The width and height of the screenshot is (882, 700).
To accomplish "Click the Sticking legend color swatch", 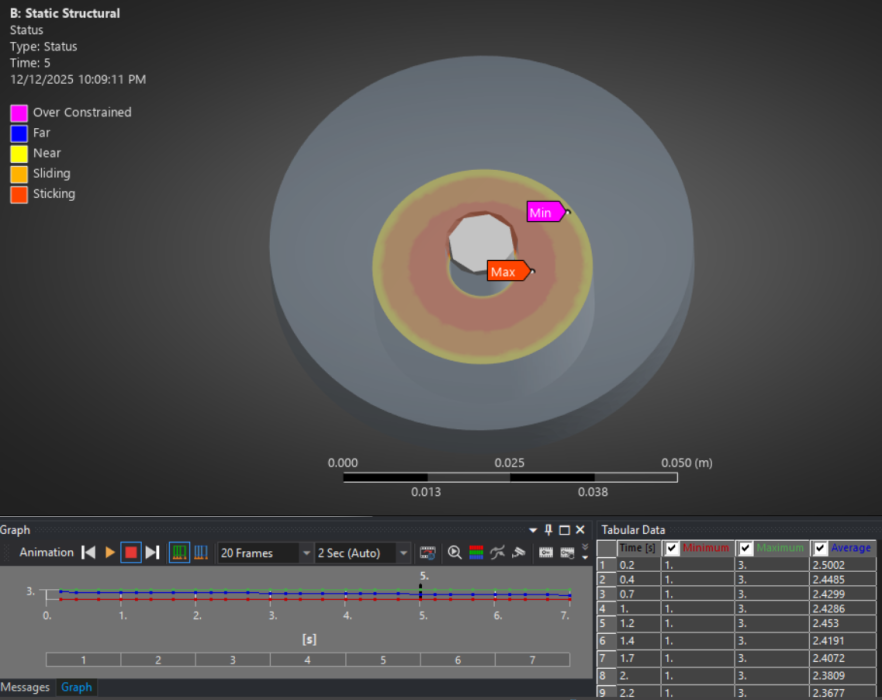I will pos(19,194).
